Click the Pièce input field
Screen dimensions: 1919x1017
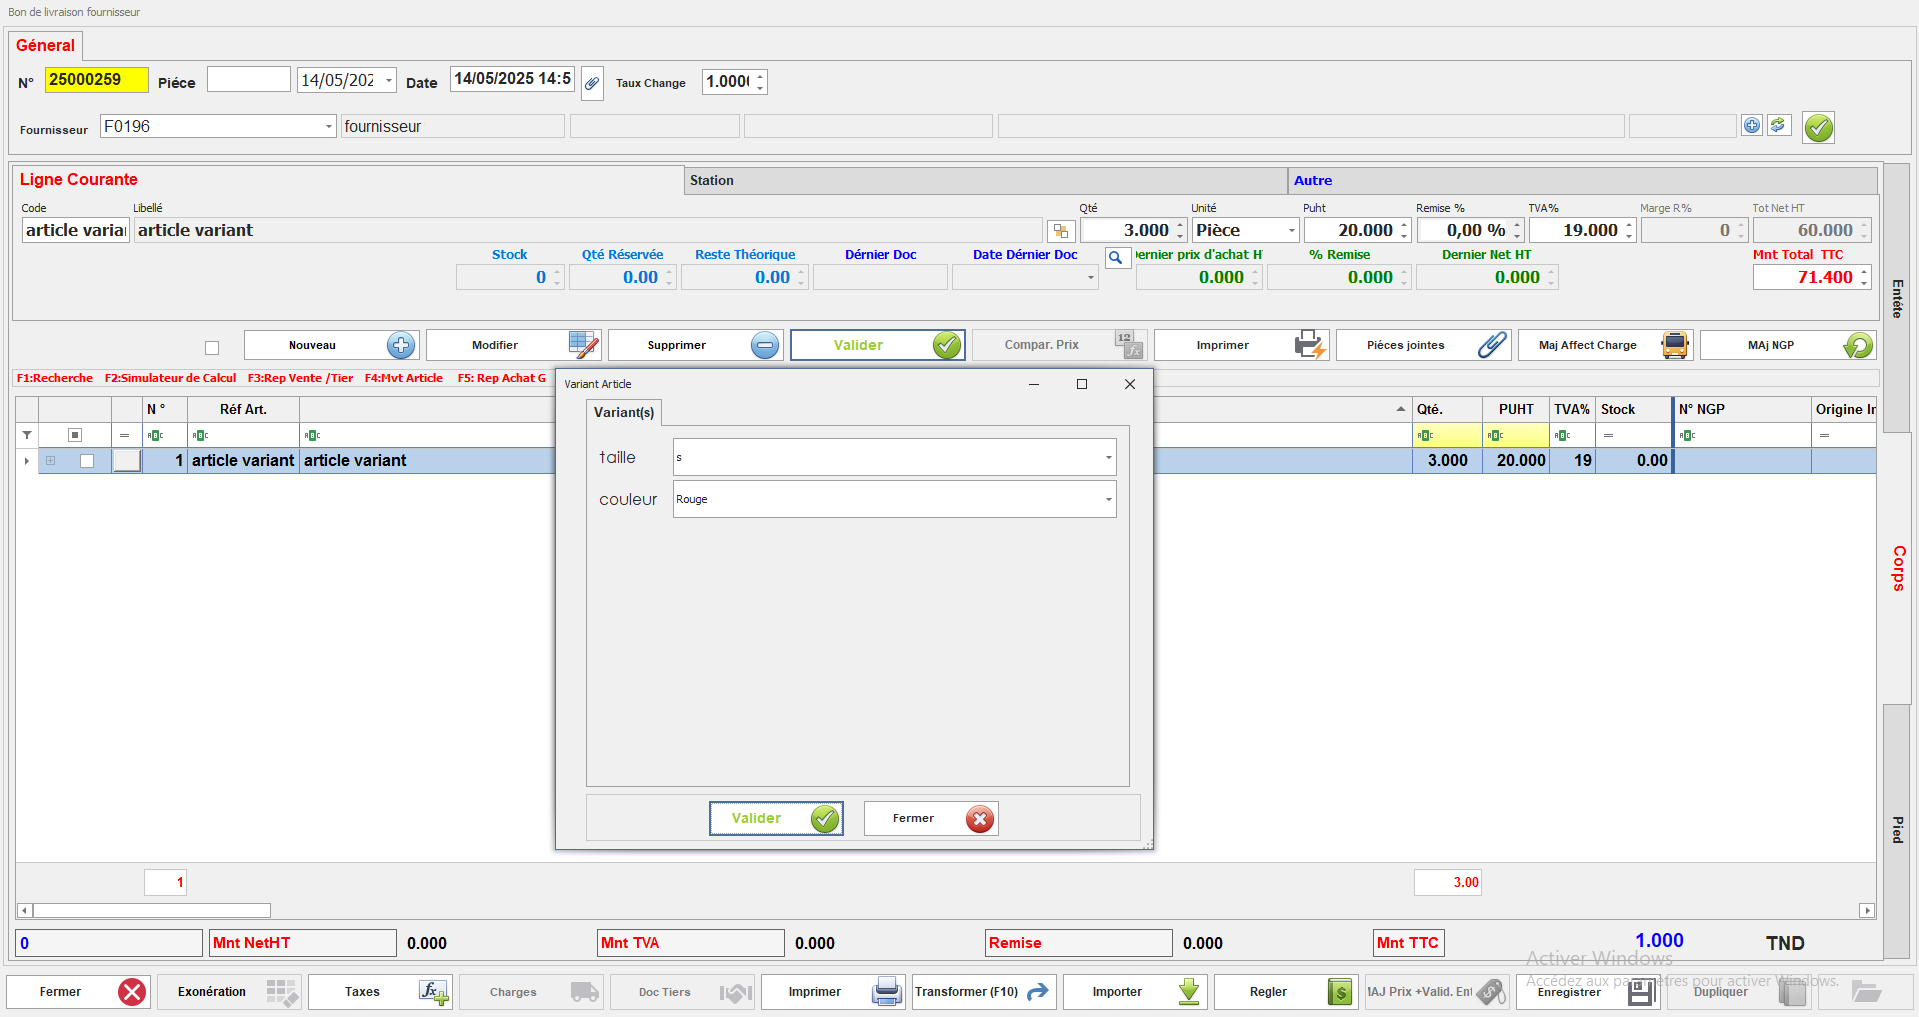[248, 80]
